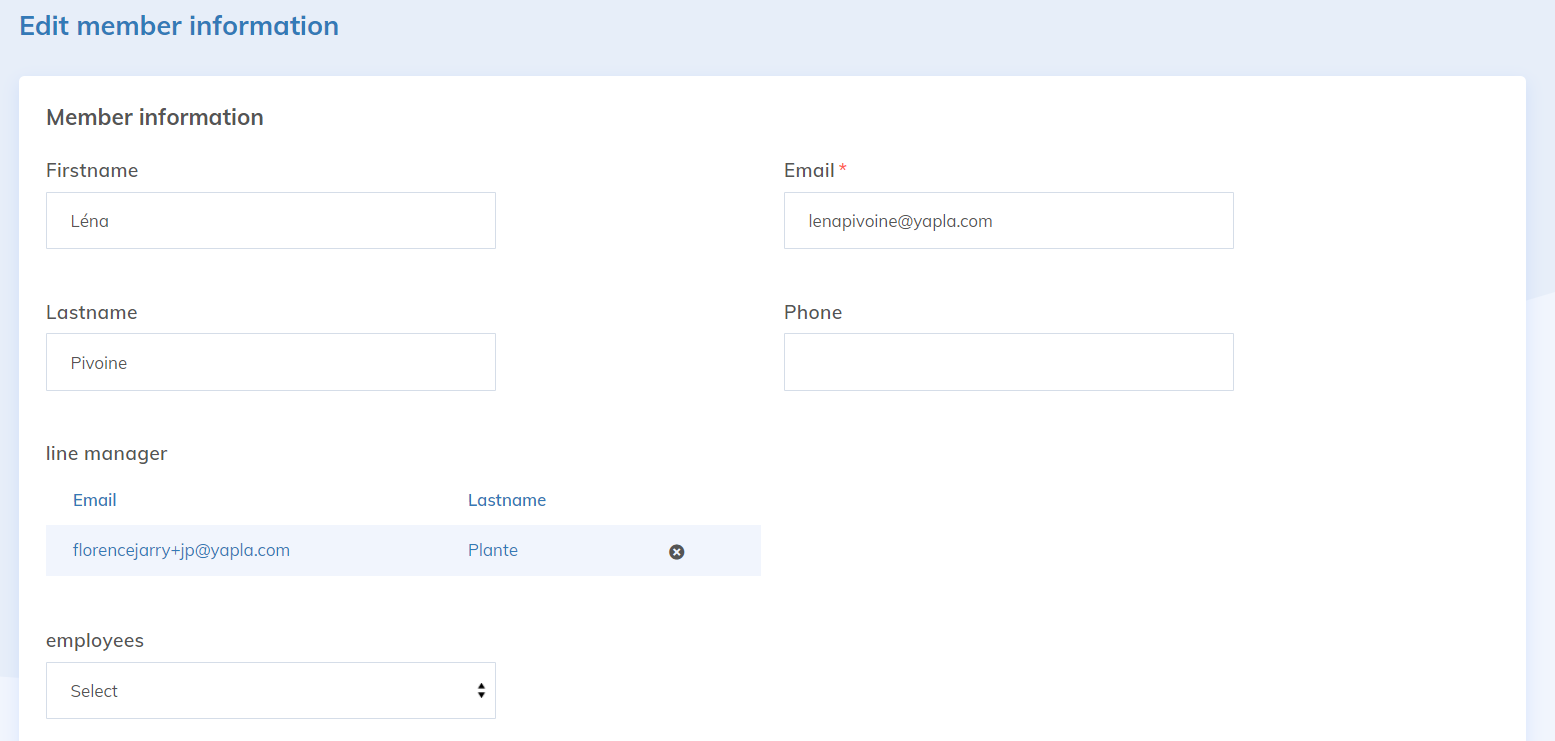Click the Firstname field label
The height and width of the screenshot is (741, 1555).
click(x=92, y=171)
